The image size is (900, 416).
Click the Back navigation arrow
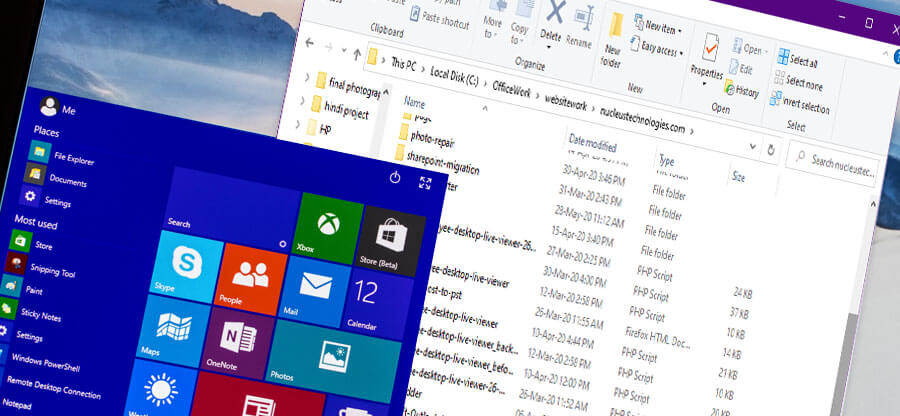[x=311, y=42]
